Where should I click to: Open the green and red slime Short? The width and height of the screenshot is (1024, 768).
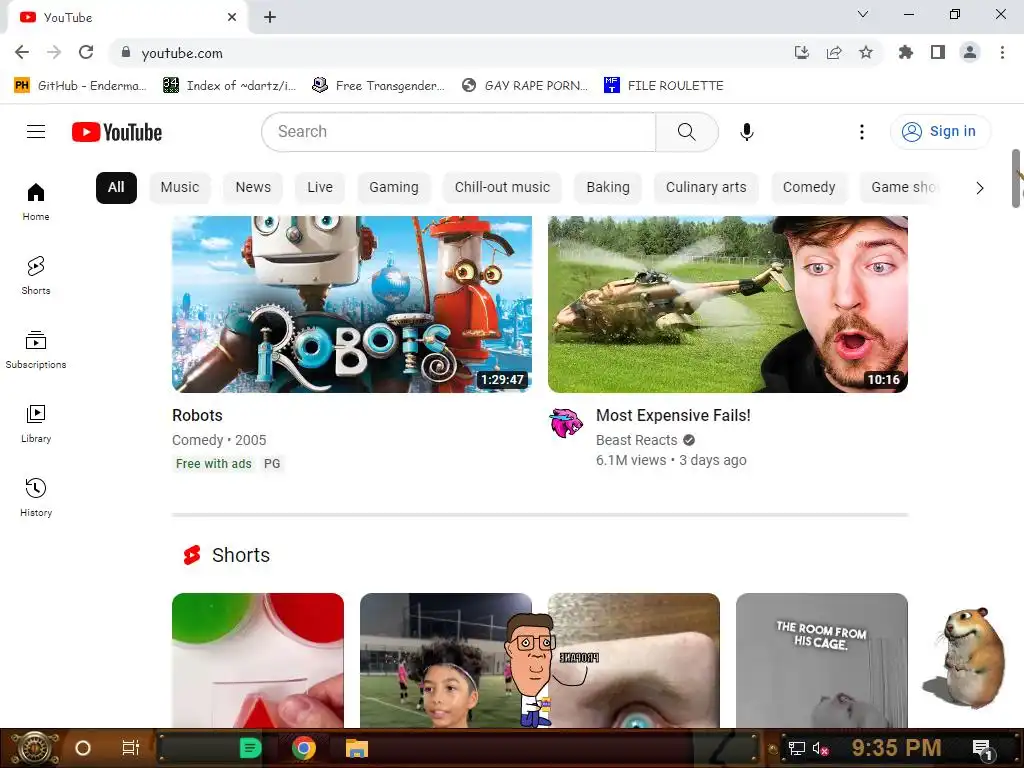258,660
